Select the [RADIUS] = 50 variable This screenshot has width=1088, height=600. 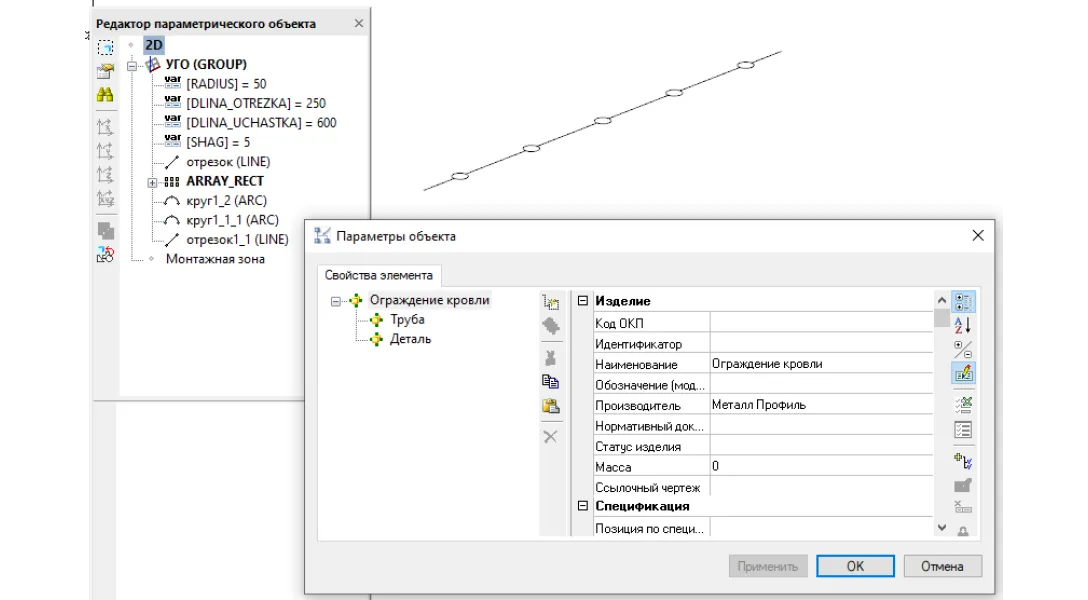[226, 84]
